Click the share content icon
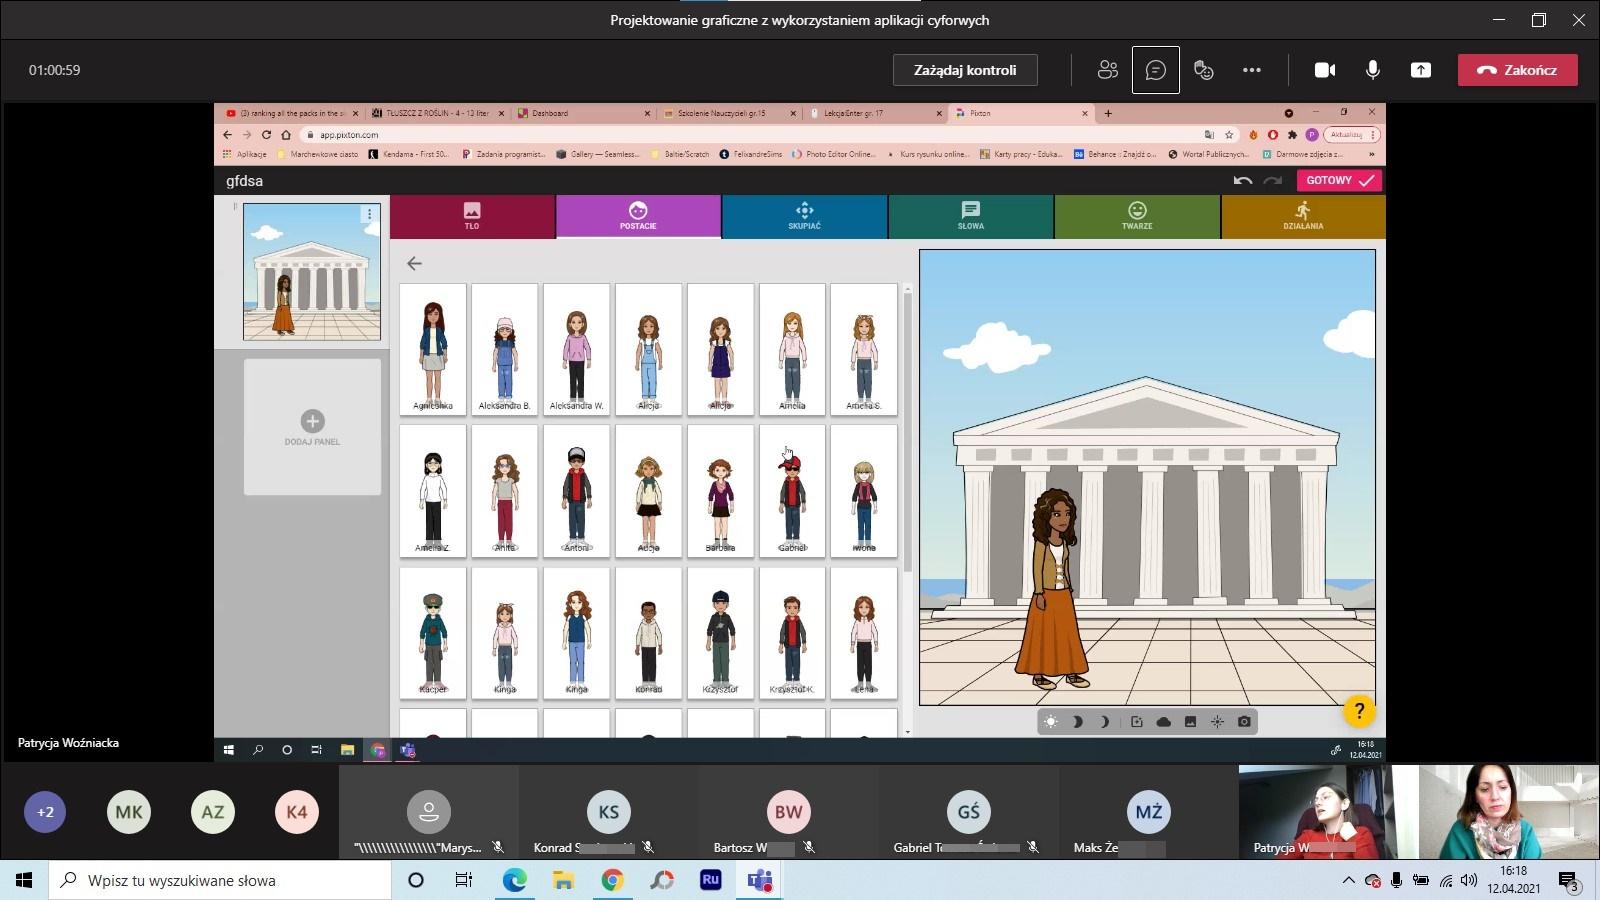 pyautogui.click(x=1421, y=70)
